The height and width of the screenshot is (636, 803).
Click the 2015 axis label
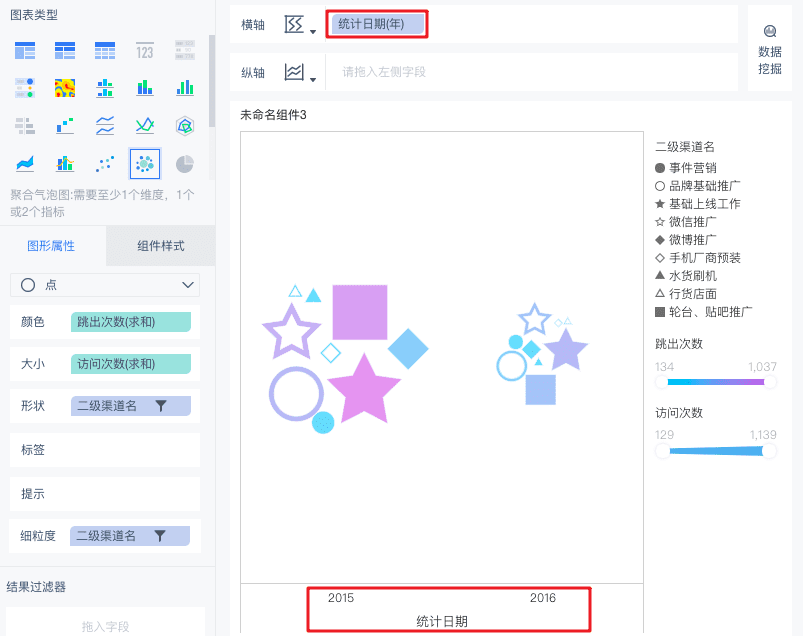click(x=341, y=598)
